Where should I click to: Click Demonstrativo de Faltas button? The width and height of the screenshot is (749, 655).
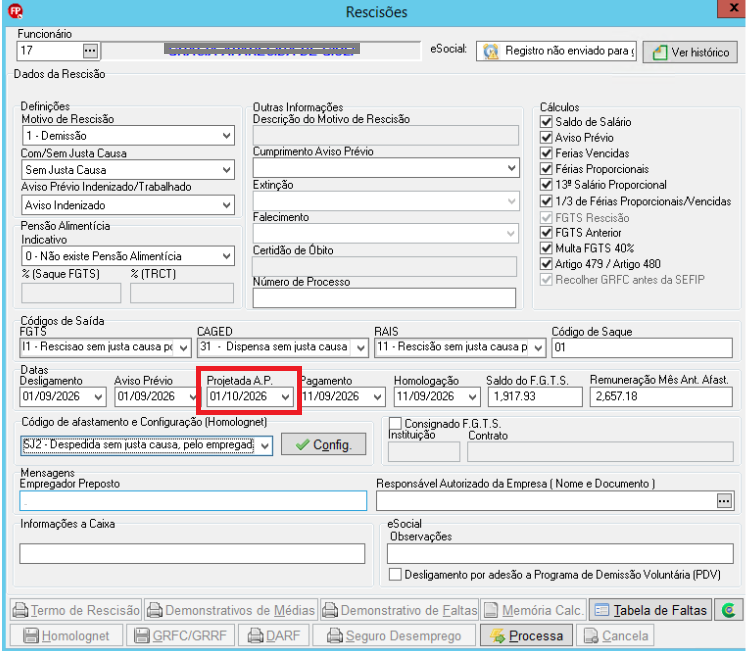click(x=400, y=611)
